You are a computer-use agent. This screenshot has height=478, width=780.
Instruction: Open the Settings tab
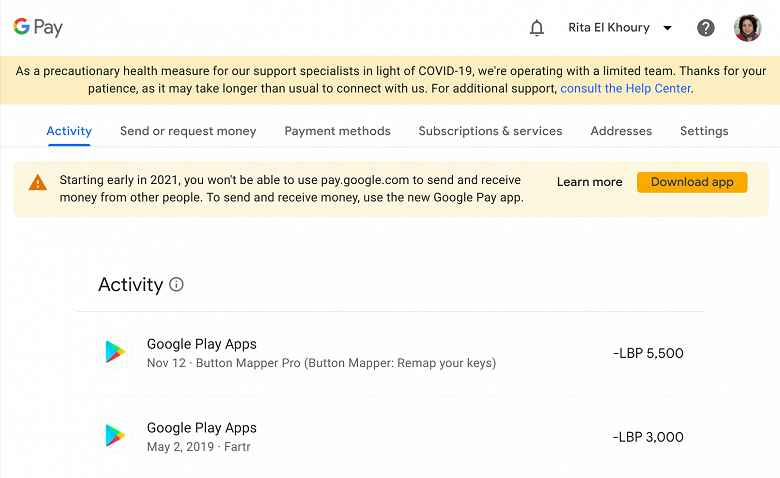point(704,131)
